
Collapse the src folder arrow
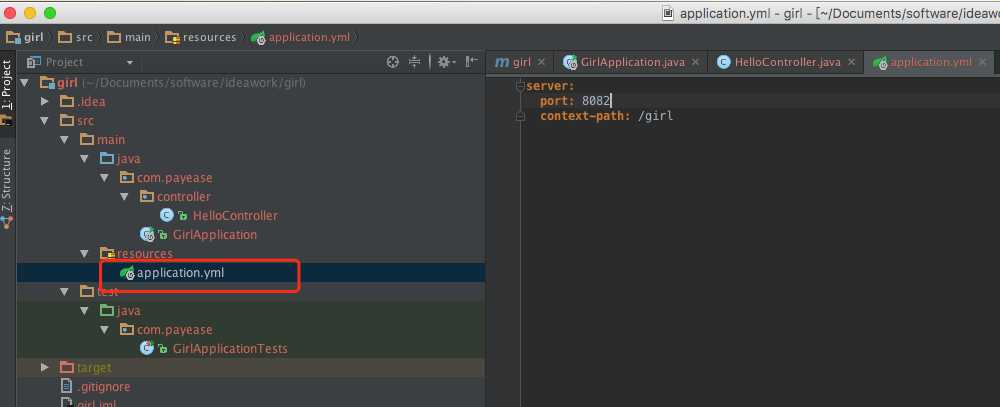point(45,121)
